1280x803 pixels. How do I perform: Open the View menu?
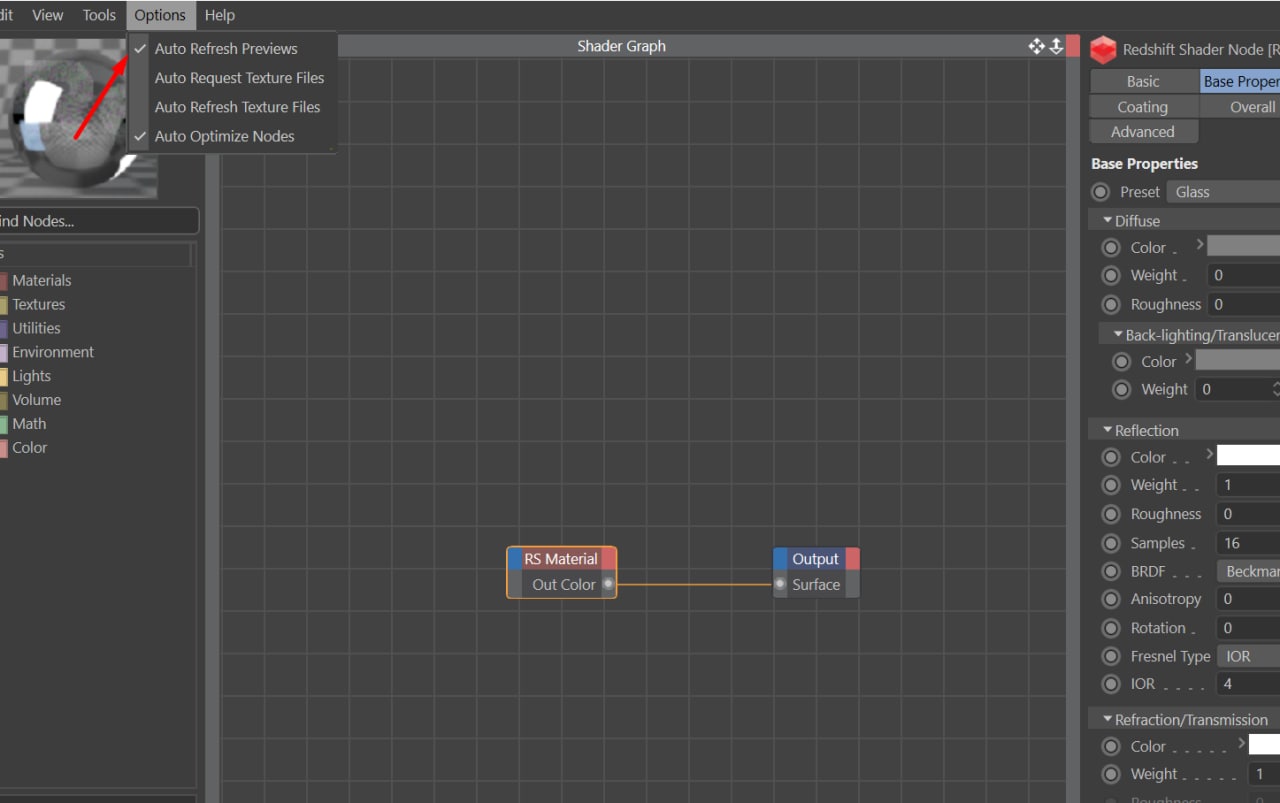[x=48, y=15]
